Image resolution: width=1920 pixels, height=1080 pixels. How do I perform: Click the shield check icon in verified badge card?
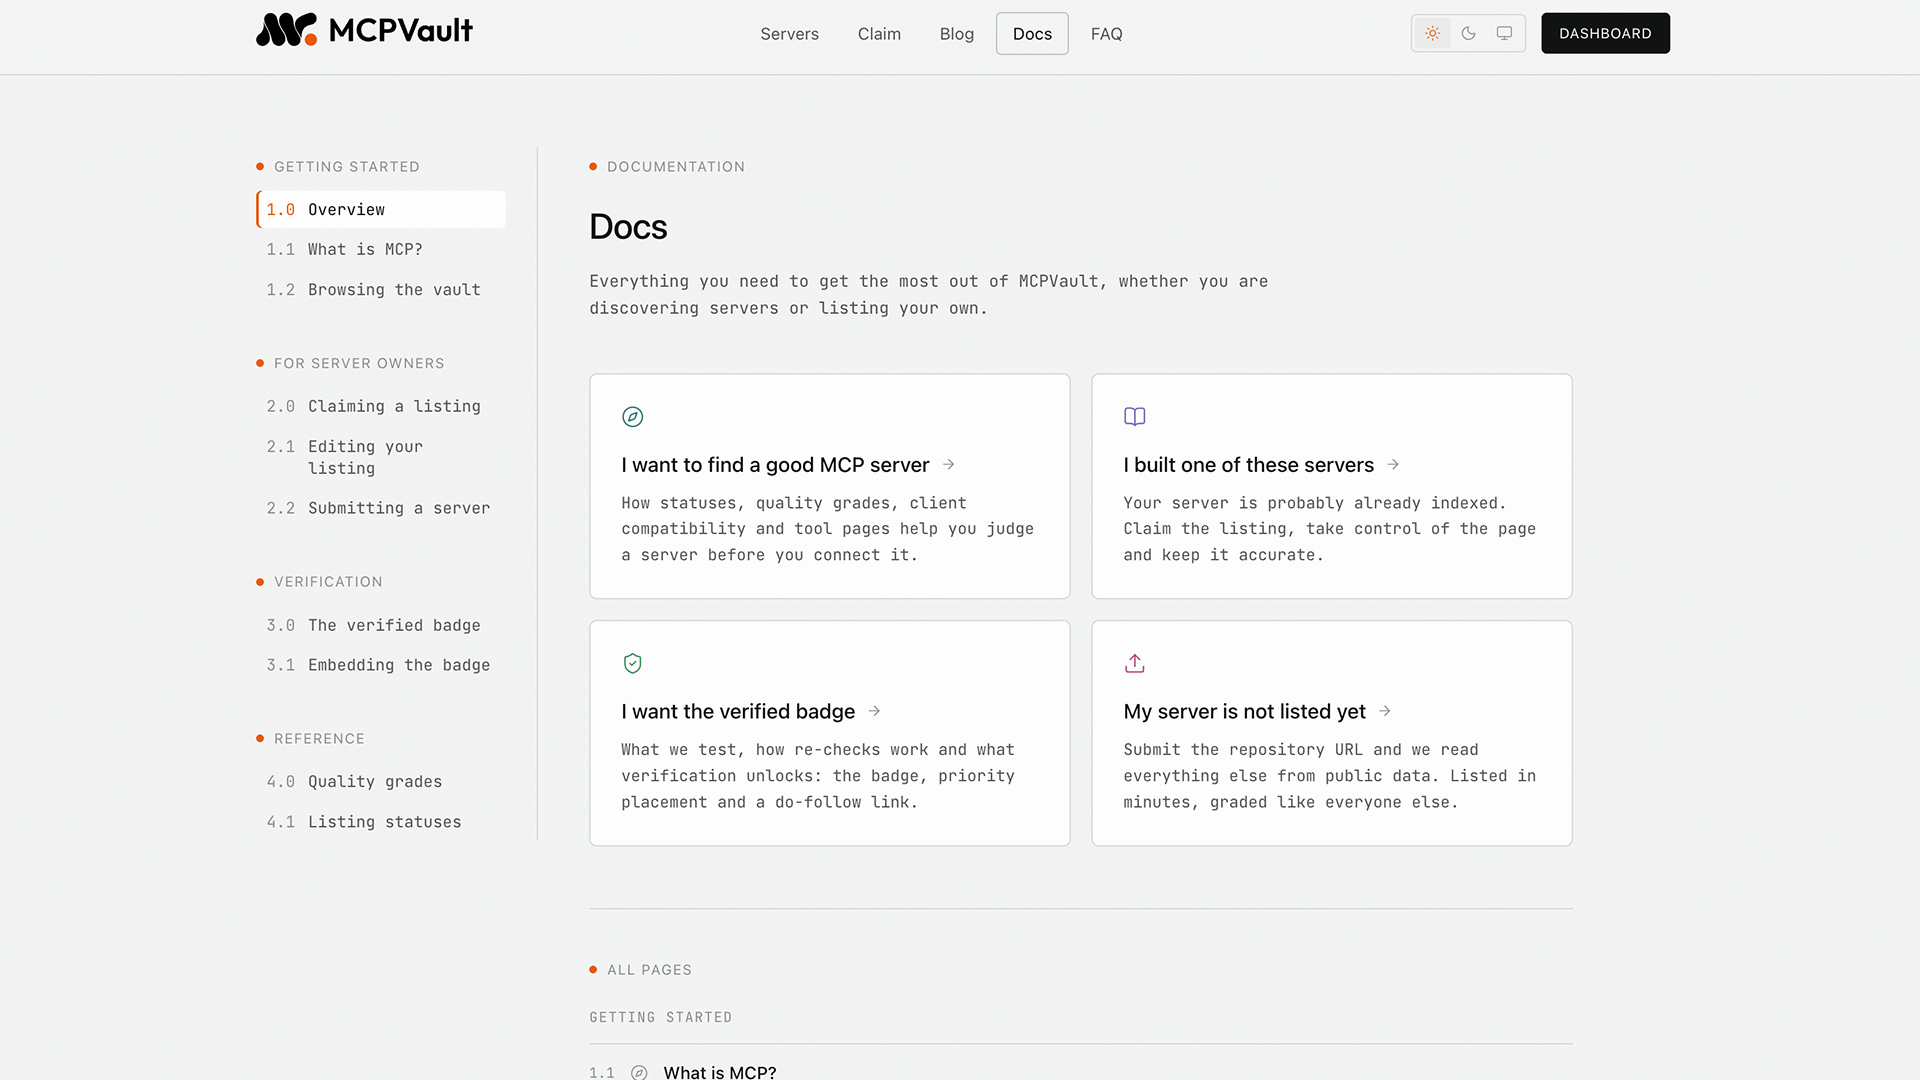pos(632,664)
